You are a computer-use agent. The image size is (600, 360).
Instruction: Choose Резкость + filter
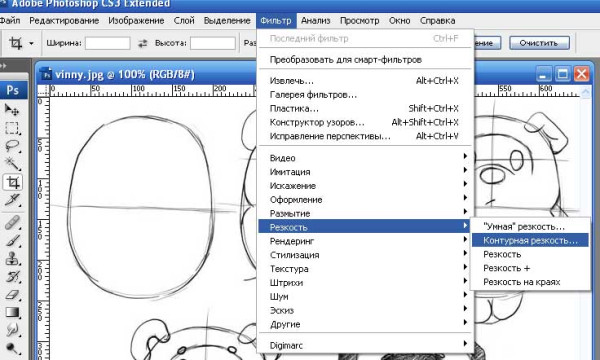tap(530, 268)
